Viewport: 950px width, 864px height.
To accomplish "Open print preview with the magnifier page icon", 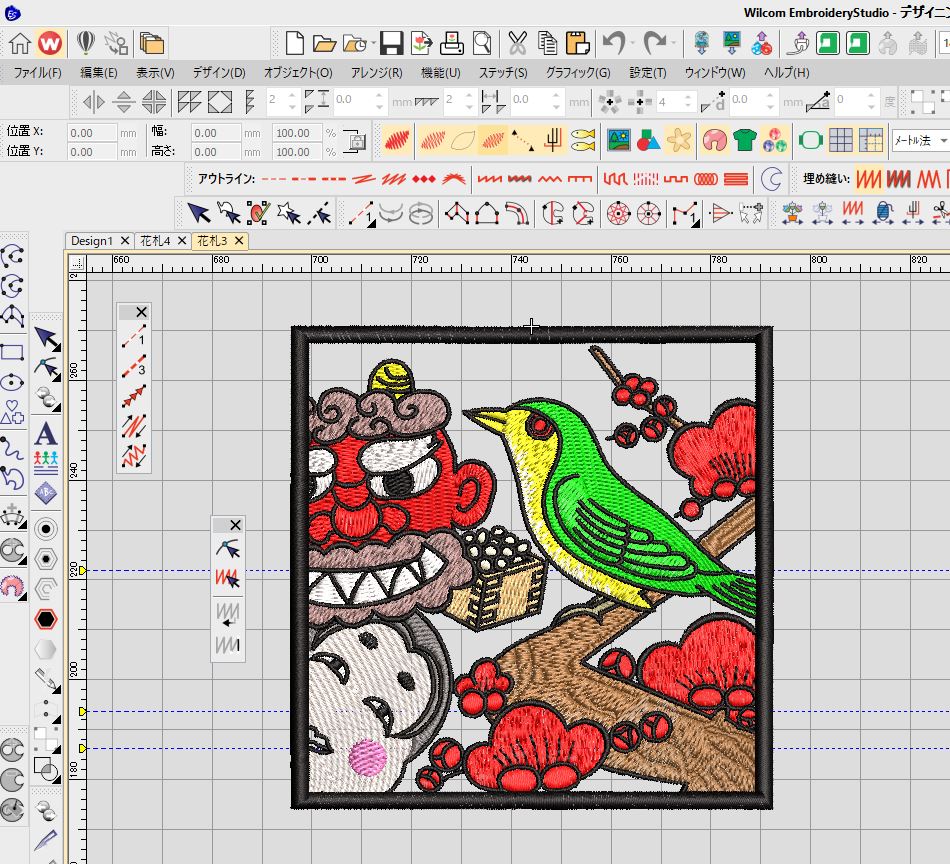I will (x=482, y=44).
